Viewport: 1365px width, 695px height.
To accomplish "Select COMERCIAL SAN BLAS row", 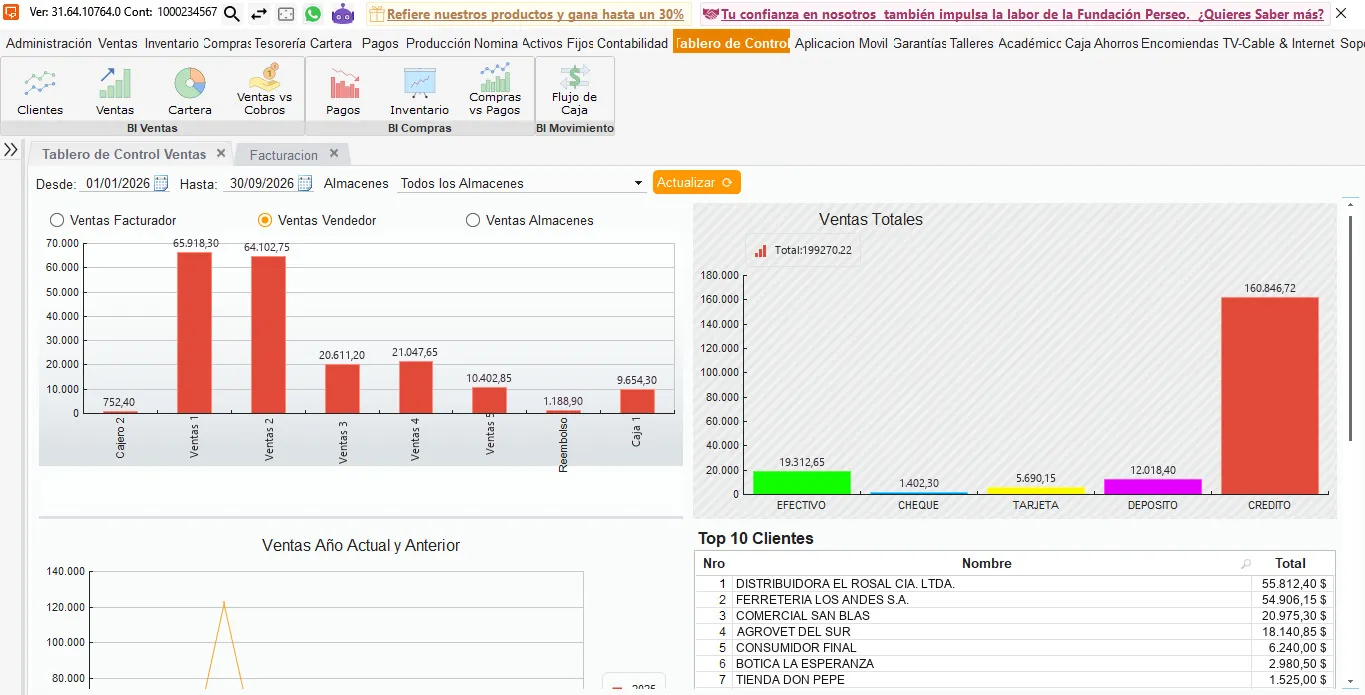I will (1015, 615).
